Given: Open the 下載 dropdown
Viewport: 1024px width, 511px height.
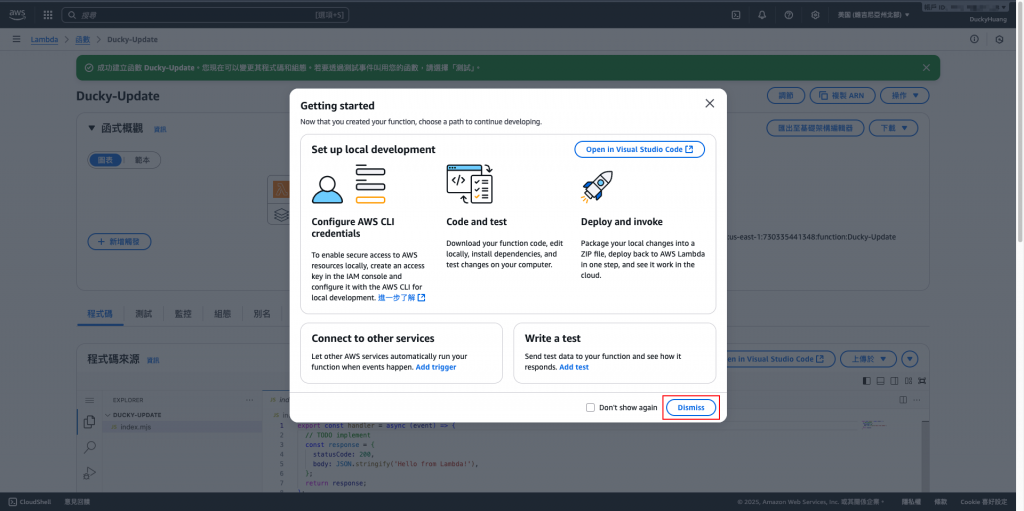Looking at the screenshot, I should click(893, 128).
